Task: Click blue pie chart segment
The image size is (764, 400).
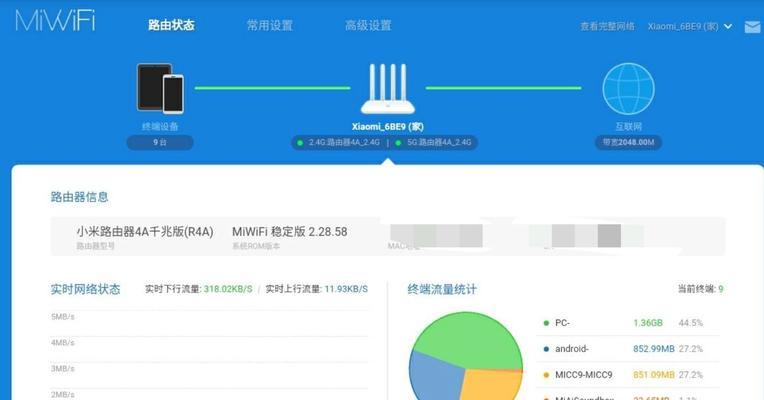Action: point(434,378)
